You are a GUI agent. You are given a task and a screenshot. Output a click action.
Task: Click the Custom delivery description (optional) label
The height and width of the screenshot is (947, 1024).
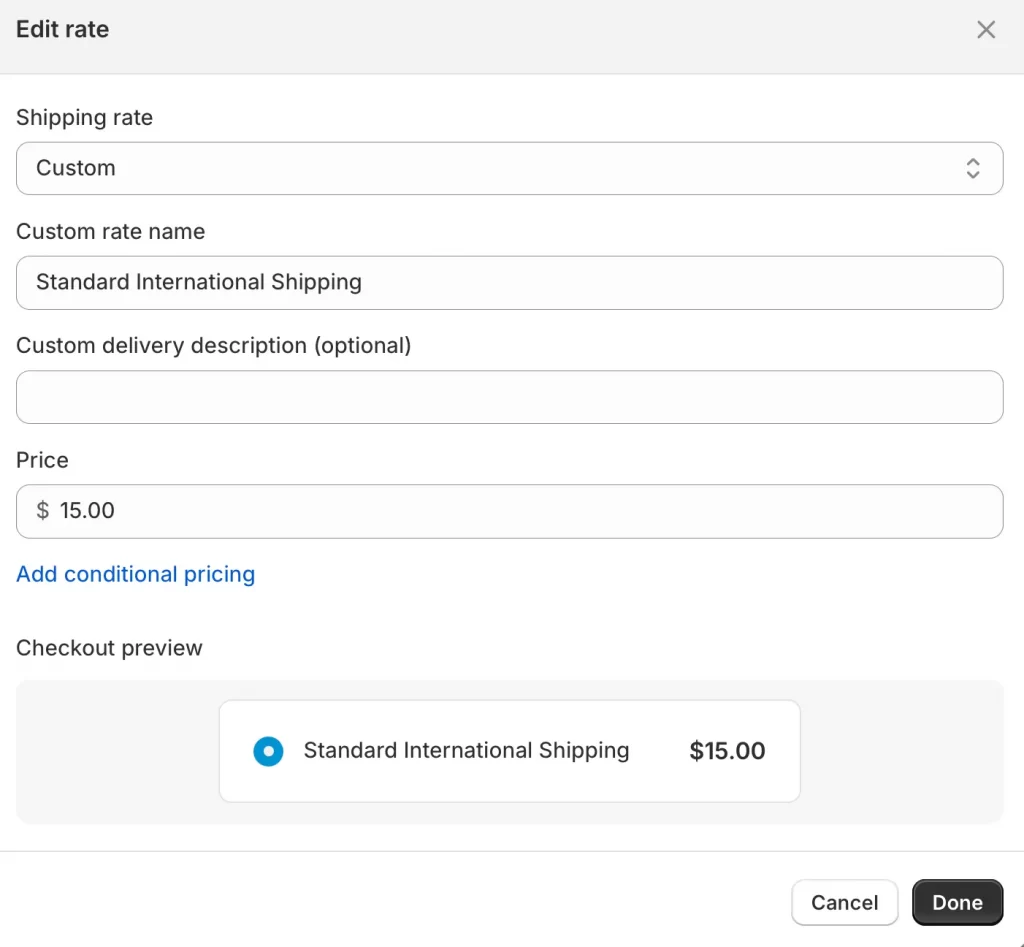(213, 346)
